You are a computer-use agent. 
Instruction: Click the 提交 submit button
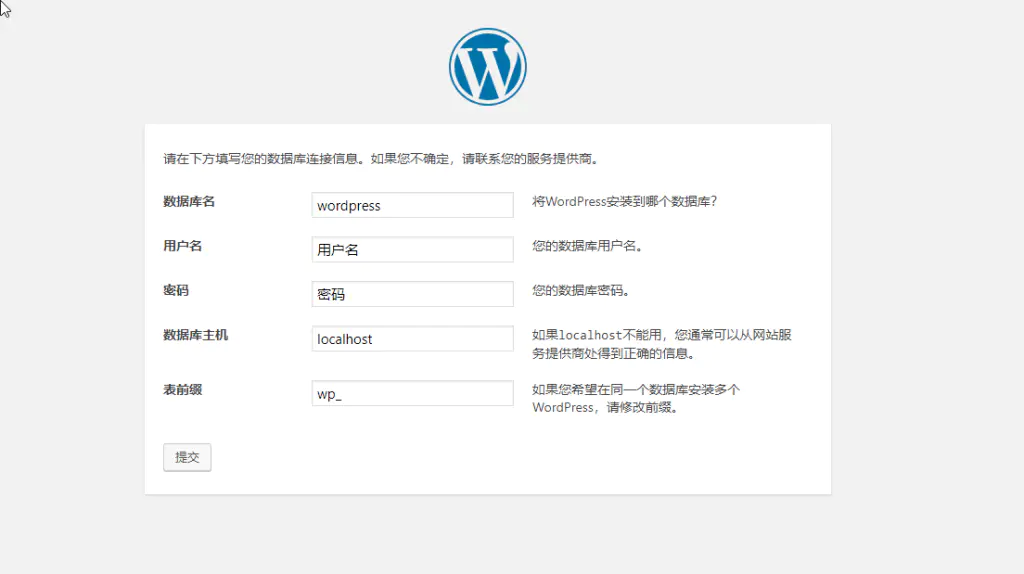coord(187,457)
